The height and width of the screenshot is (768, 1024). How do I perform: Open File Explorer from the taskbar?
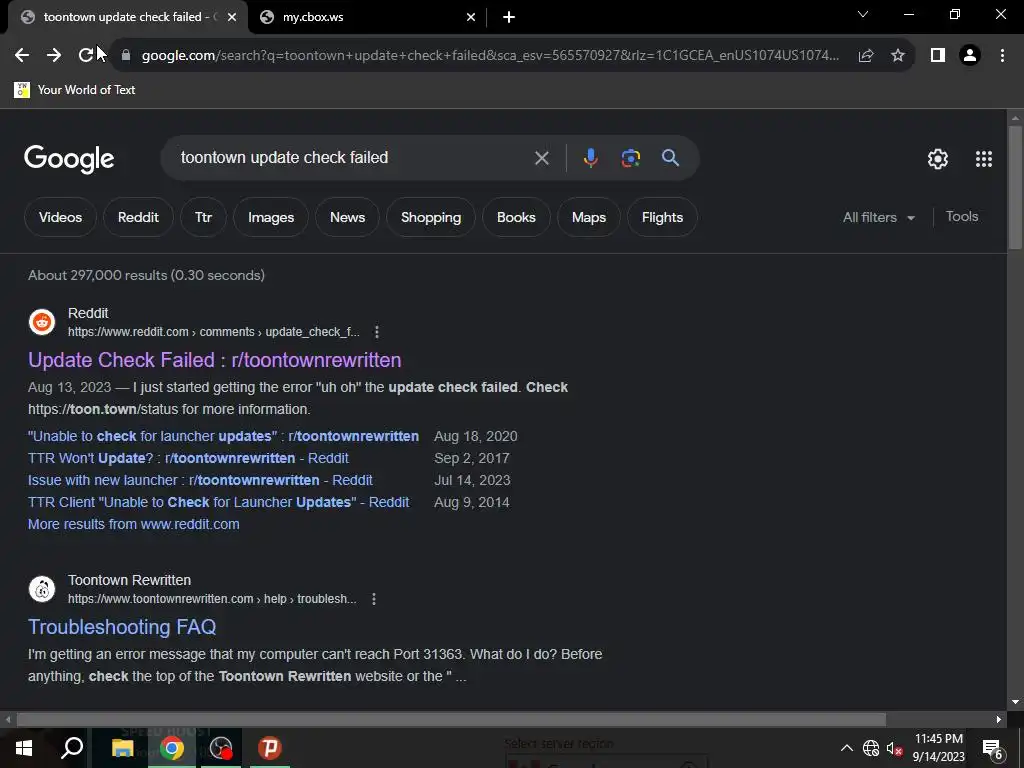coord(122,748)
